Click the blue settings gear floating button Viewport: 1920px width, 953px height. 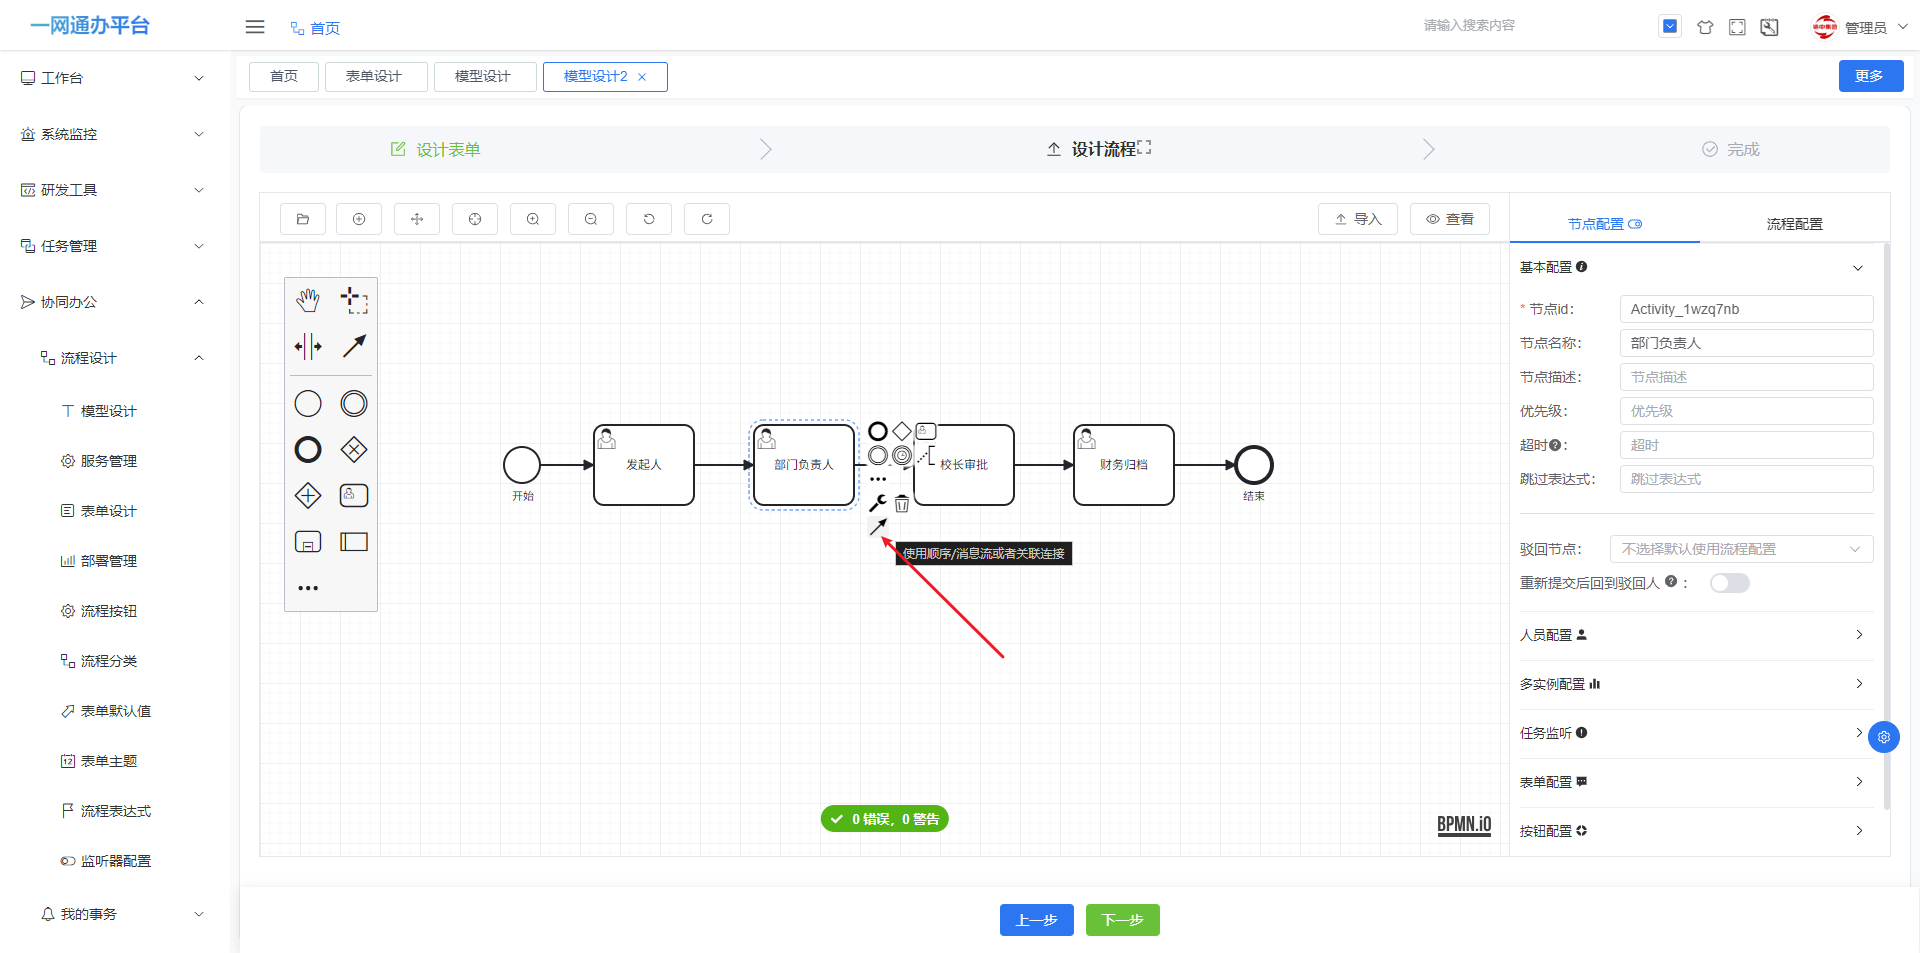1884,737
